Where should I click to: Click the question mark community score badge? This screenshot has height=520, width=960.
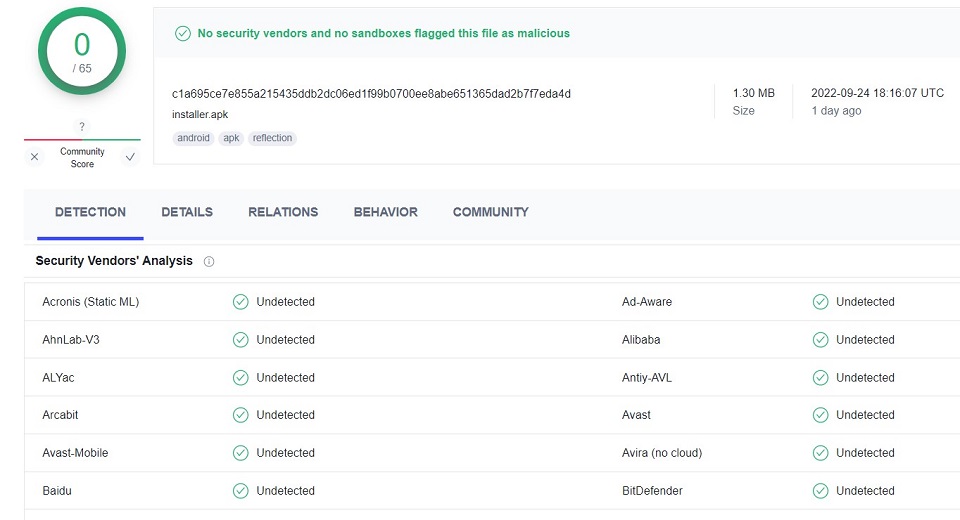(x=82, y=127)
